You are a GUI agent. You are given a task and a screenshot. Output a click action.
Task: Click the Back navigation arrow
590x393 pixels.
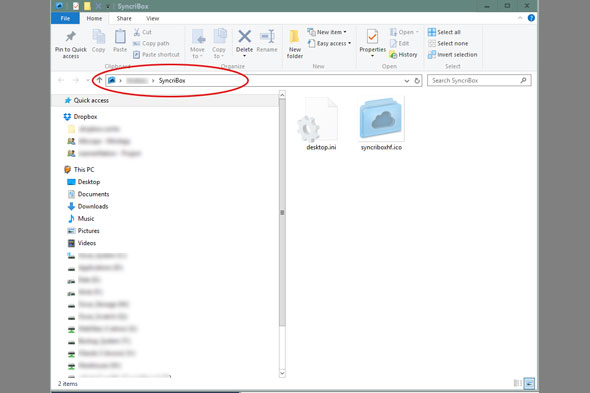[x=61, y=80]
